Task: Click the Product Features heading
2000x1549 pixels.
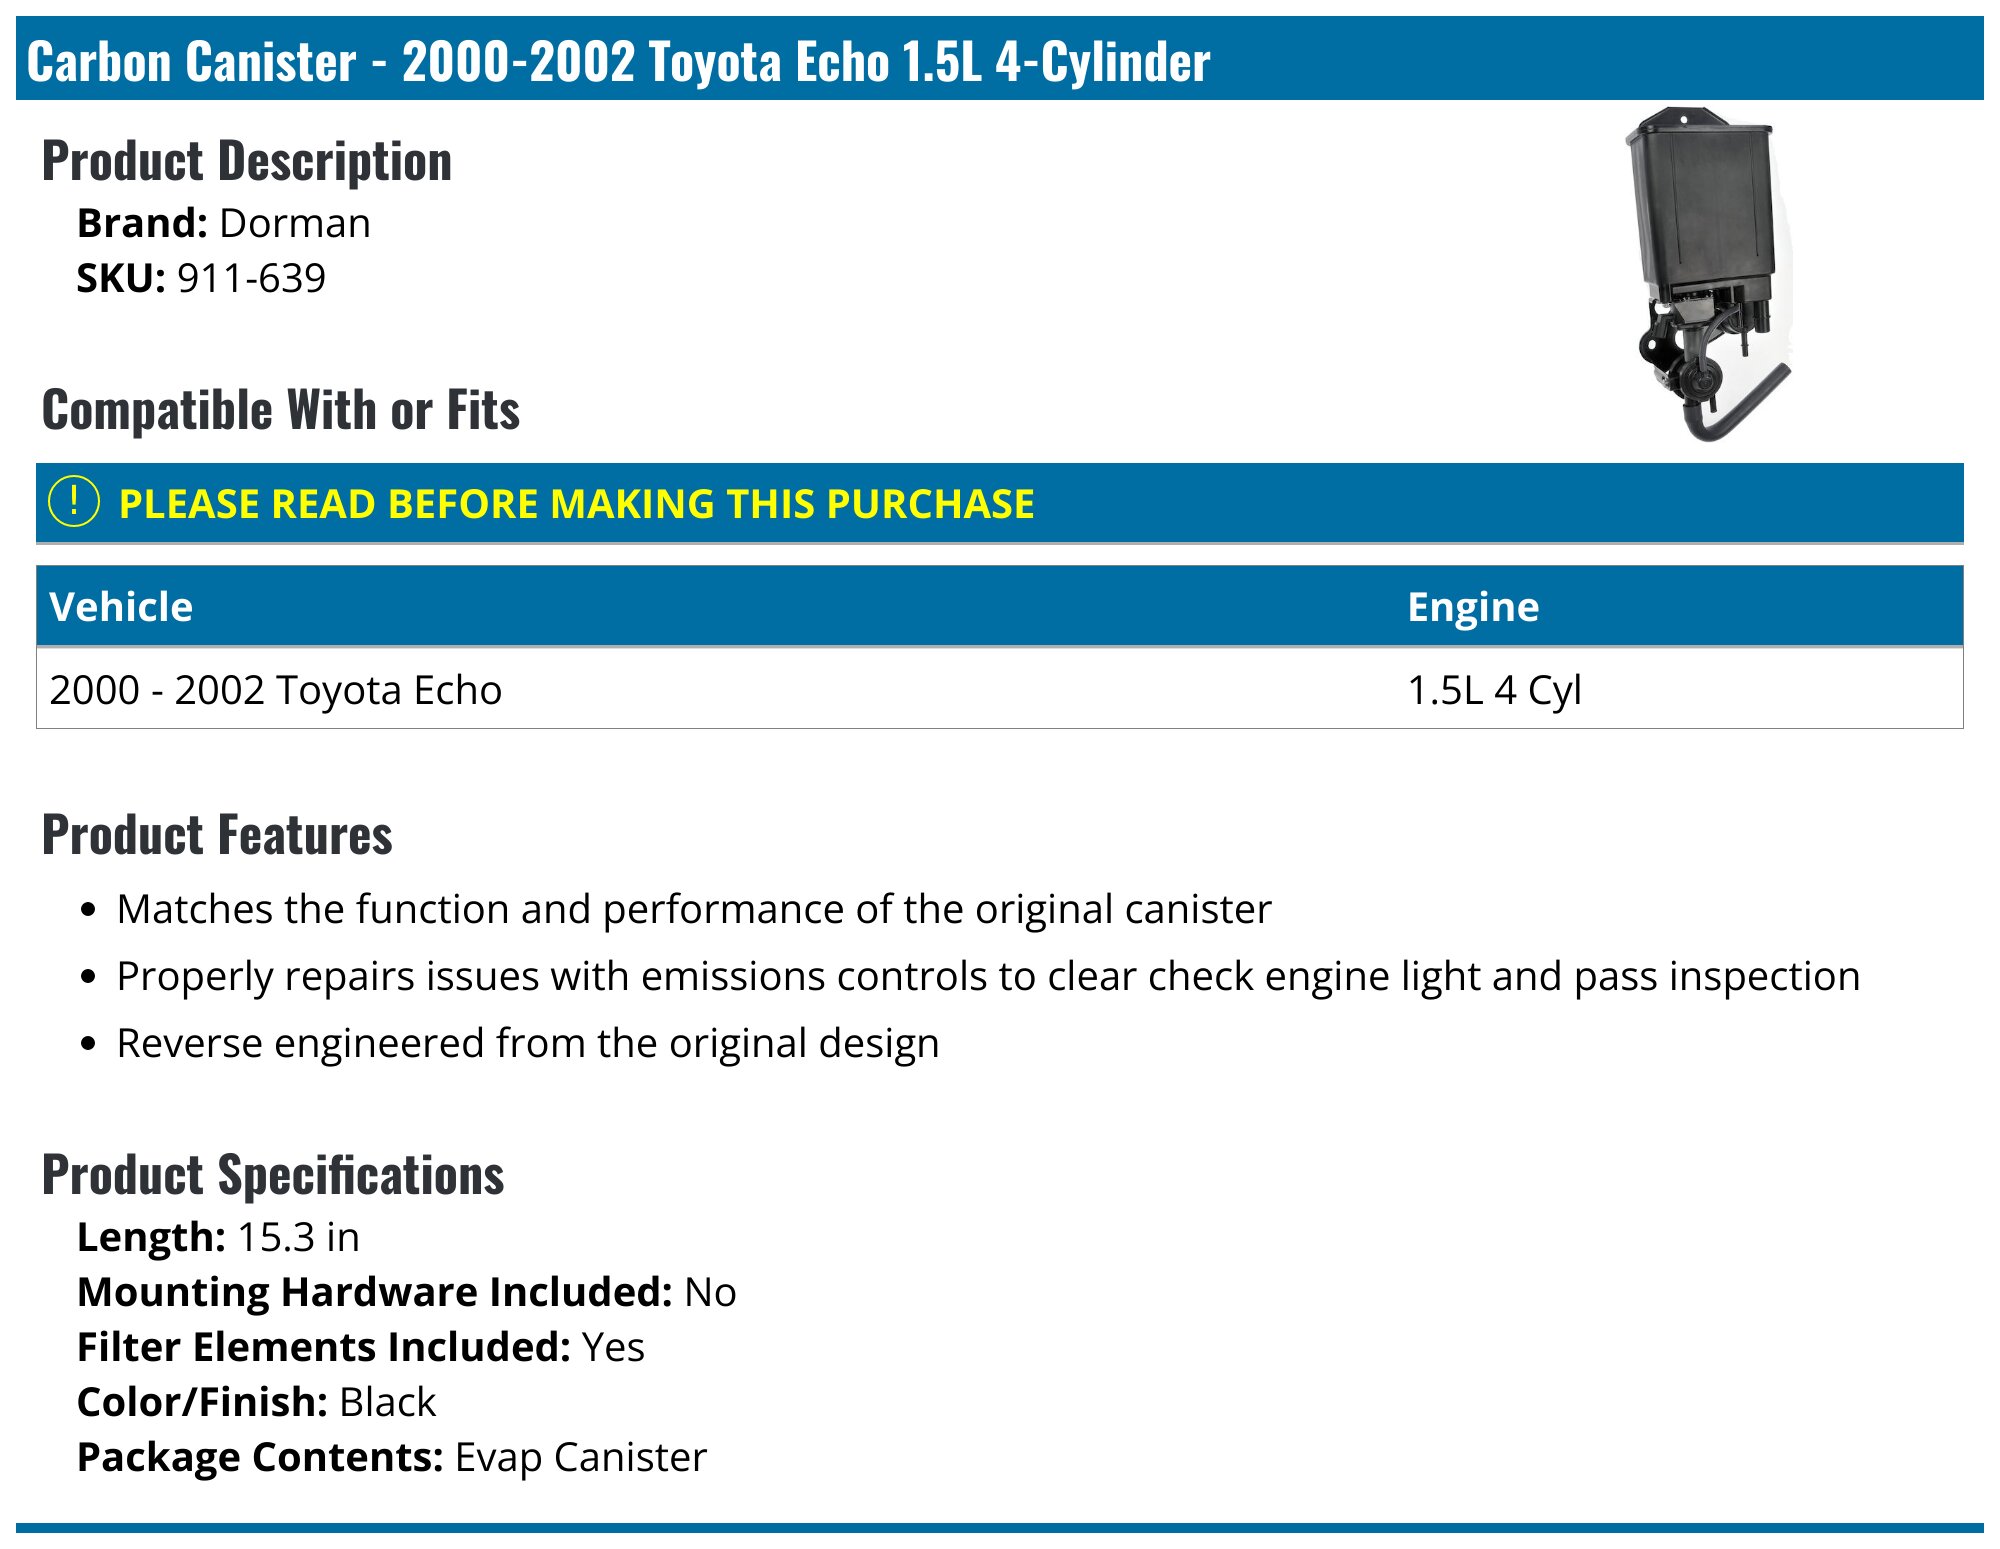Action: 217,835
